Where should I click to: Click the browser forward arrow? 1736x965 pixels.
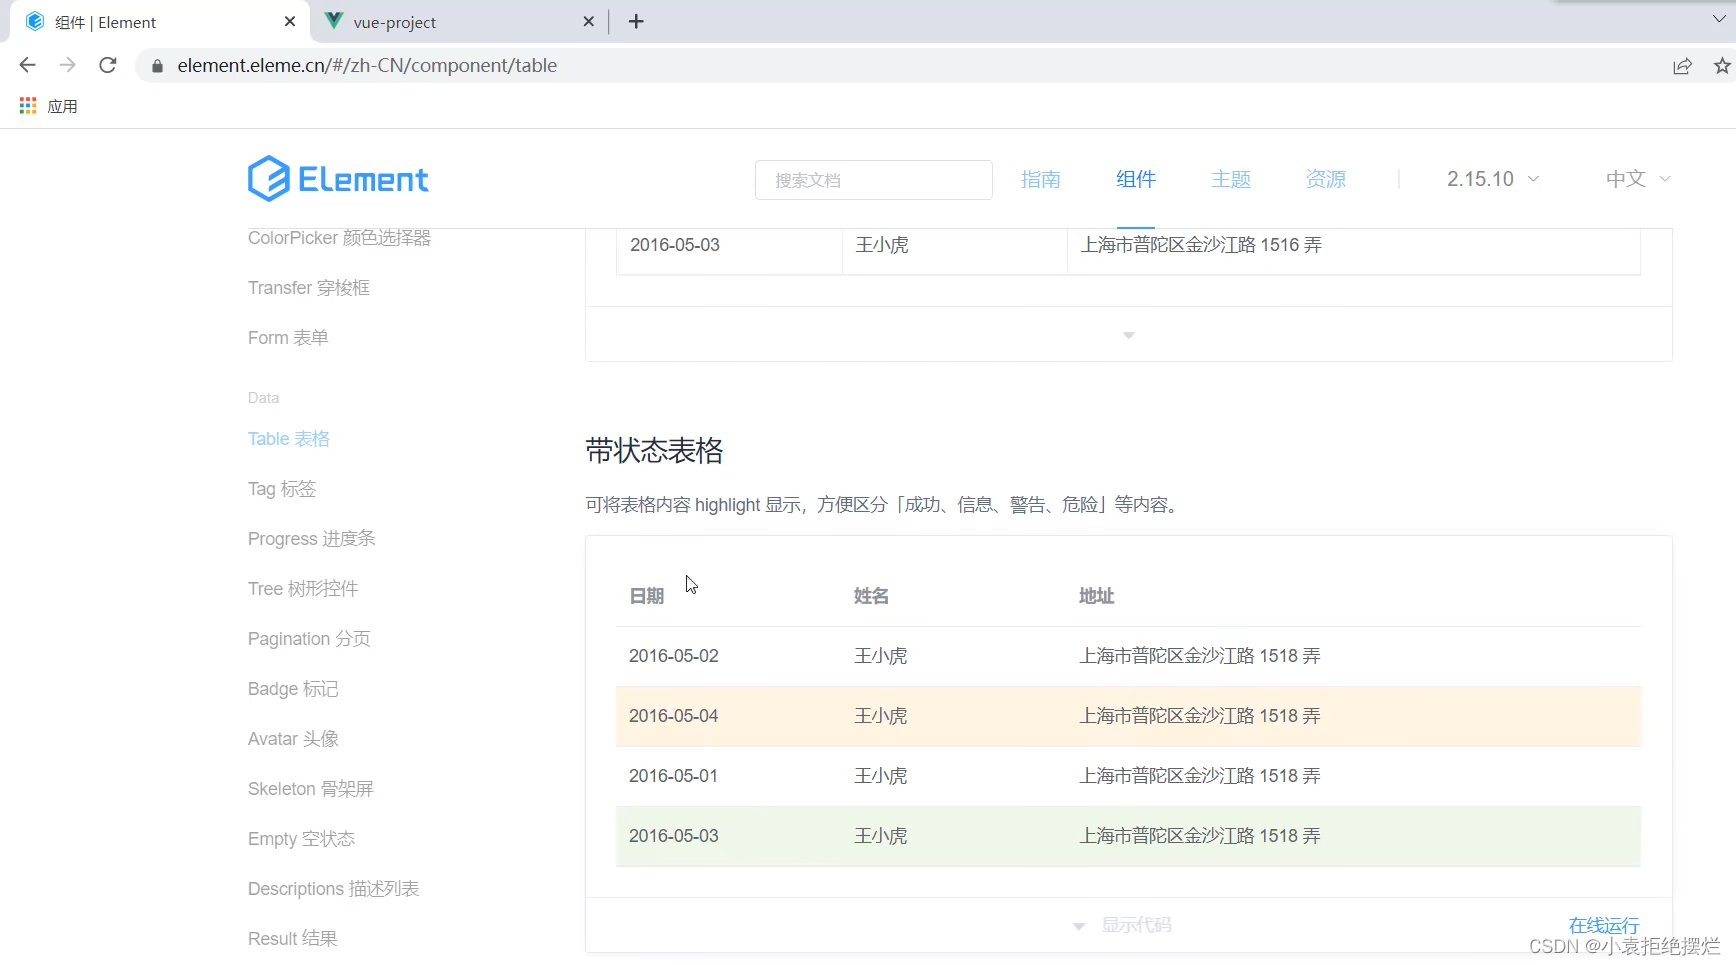coord(67,65)
